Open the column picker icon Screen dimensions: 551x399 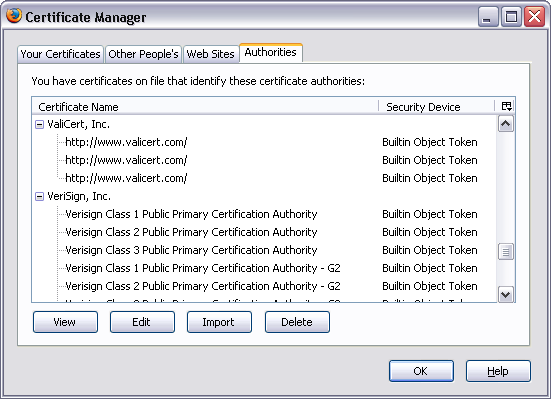[x=506, y=106]
